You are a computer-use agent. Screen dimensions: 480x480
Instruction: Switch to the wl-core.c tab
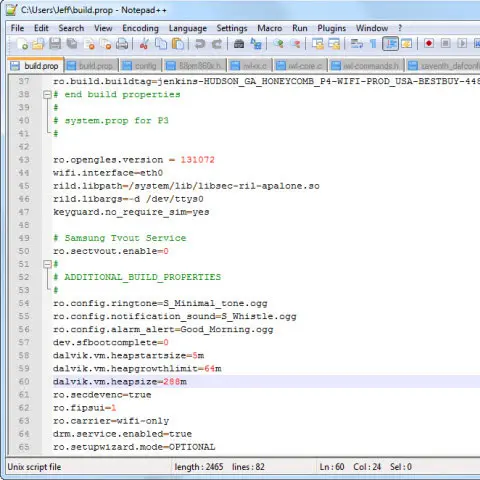[300, 66]
